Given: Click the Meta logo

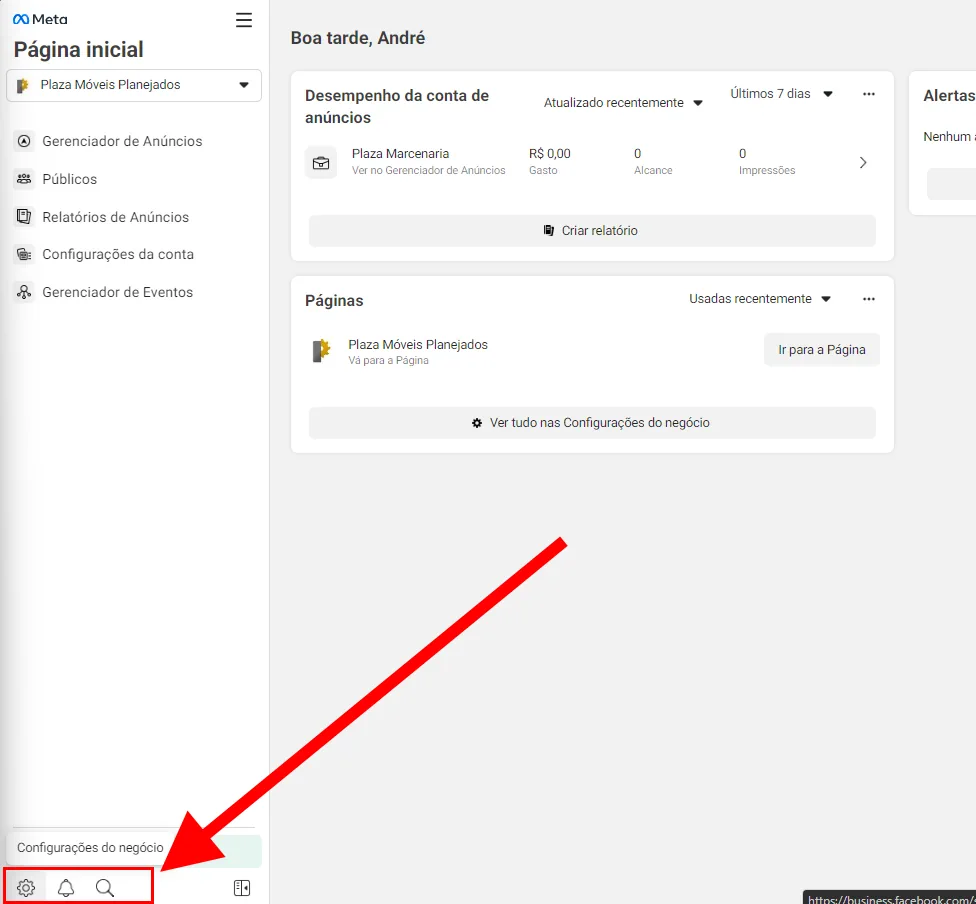Looking at the screenshot, I should (x=40, y=19).
